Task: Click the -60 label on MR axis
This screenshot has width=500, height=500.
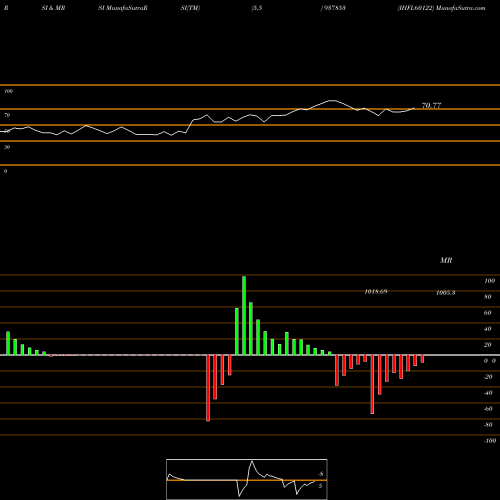Action: point(488,409)
